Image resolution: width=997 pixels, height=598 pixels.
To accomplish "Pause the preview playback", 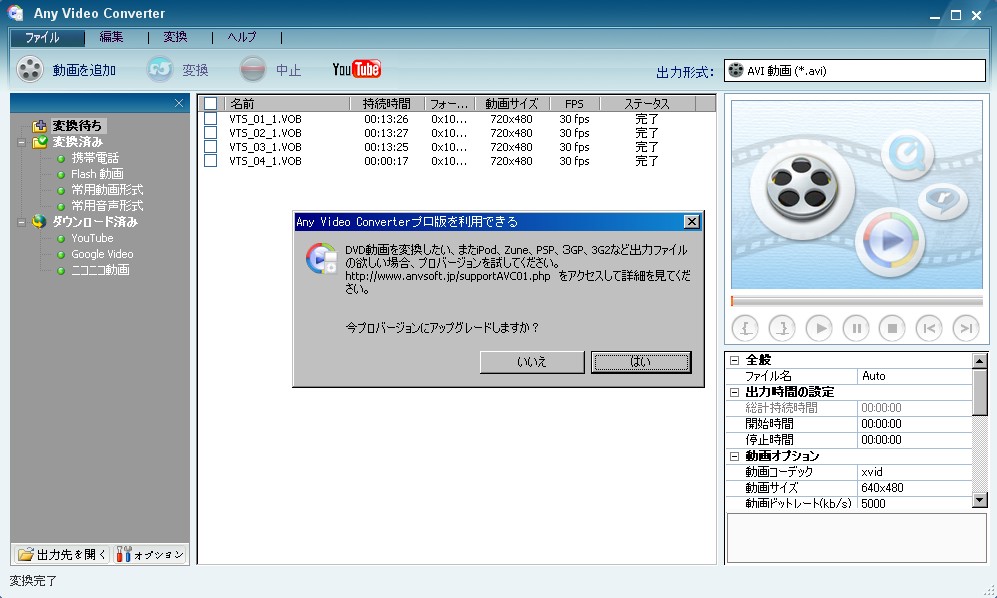I will click(856, 328).
